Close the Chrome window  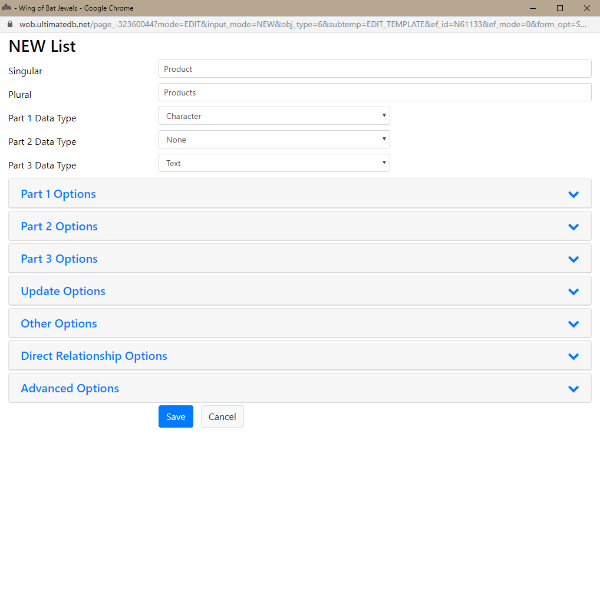pos(587,8)
